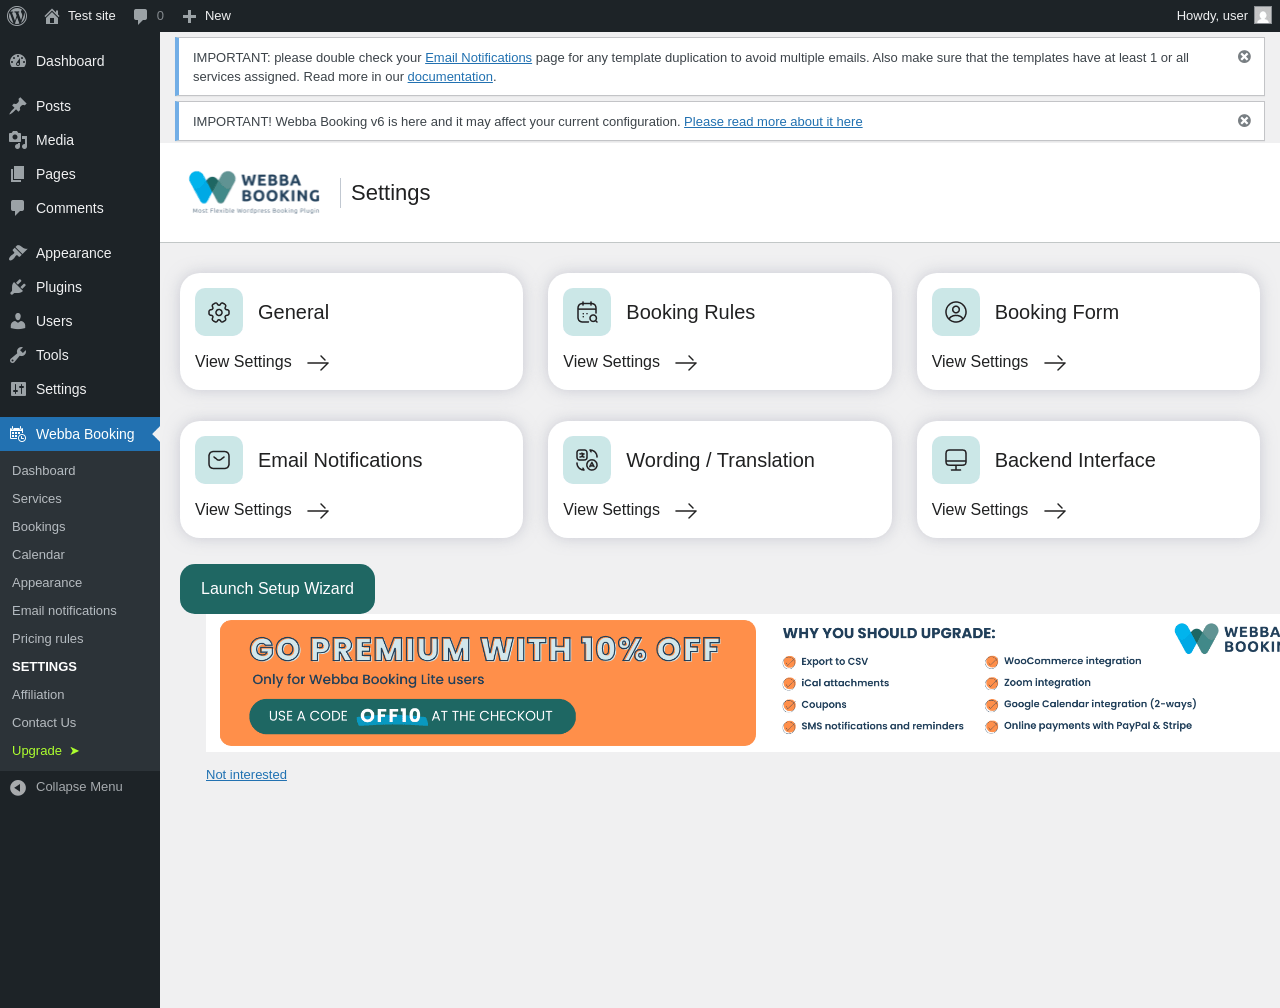Dismiss the Email Notifications notice
1280x1008 pixels.
[x=1244, y=57]
